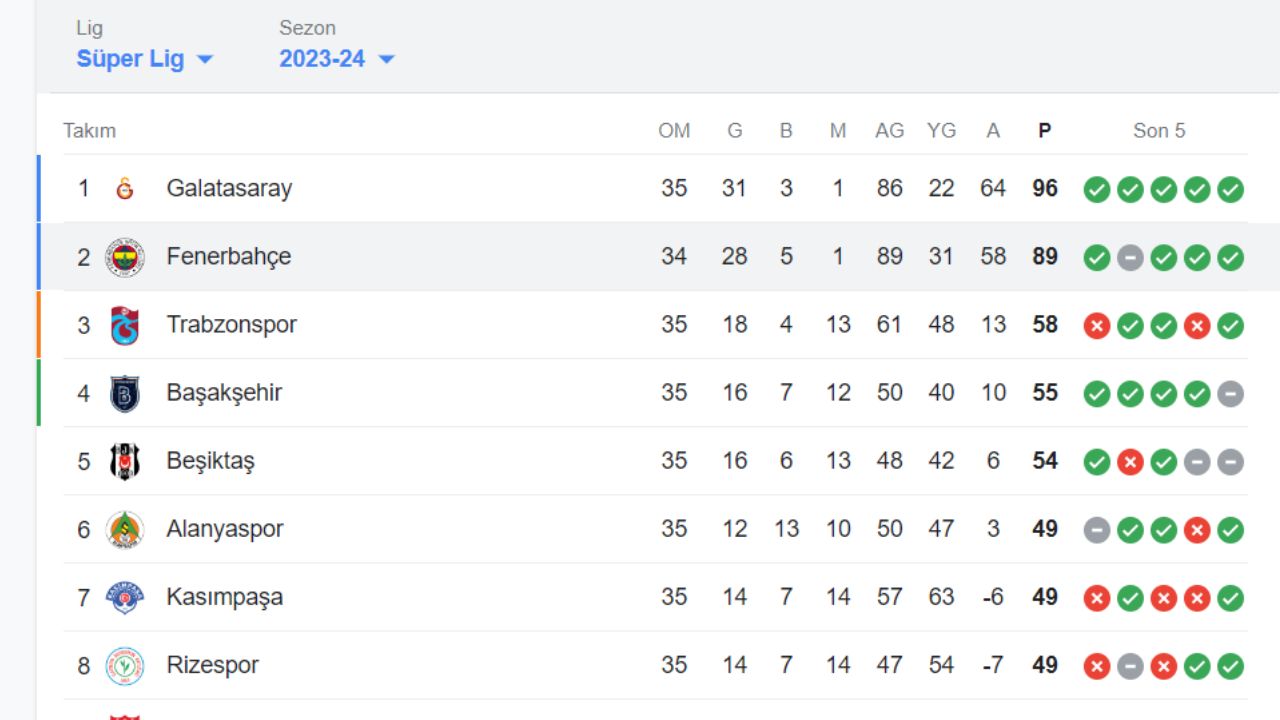Open the Beşiktaş team name link

[x=210, y=461]
